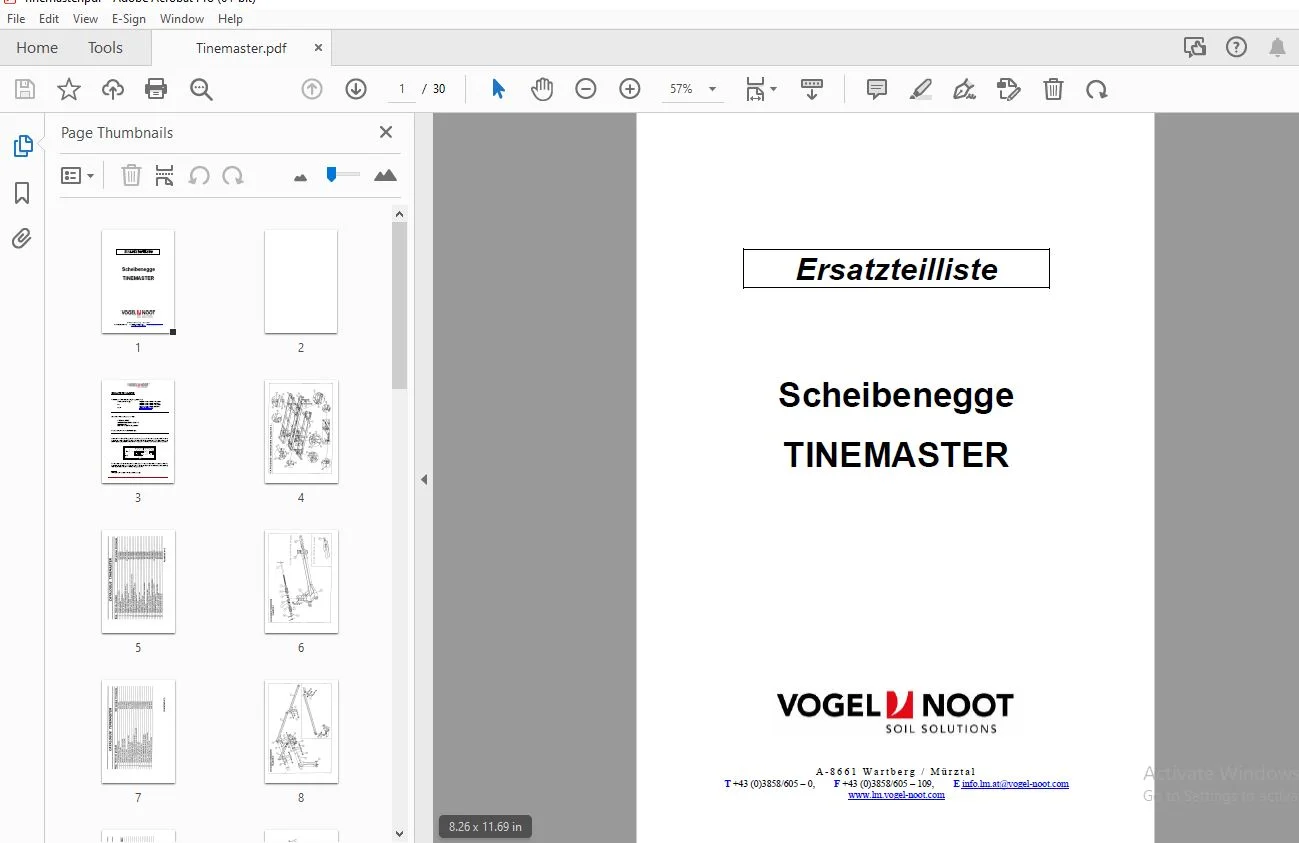Click the upload to cloud icon
The image size is (1299, 843).
[x=113, y=89]
